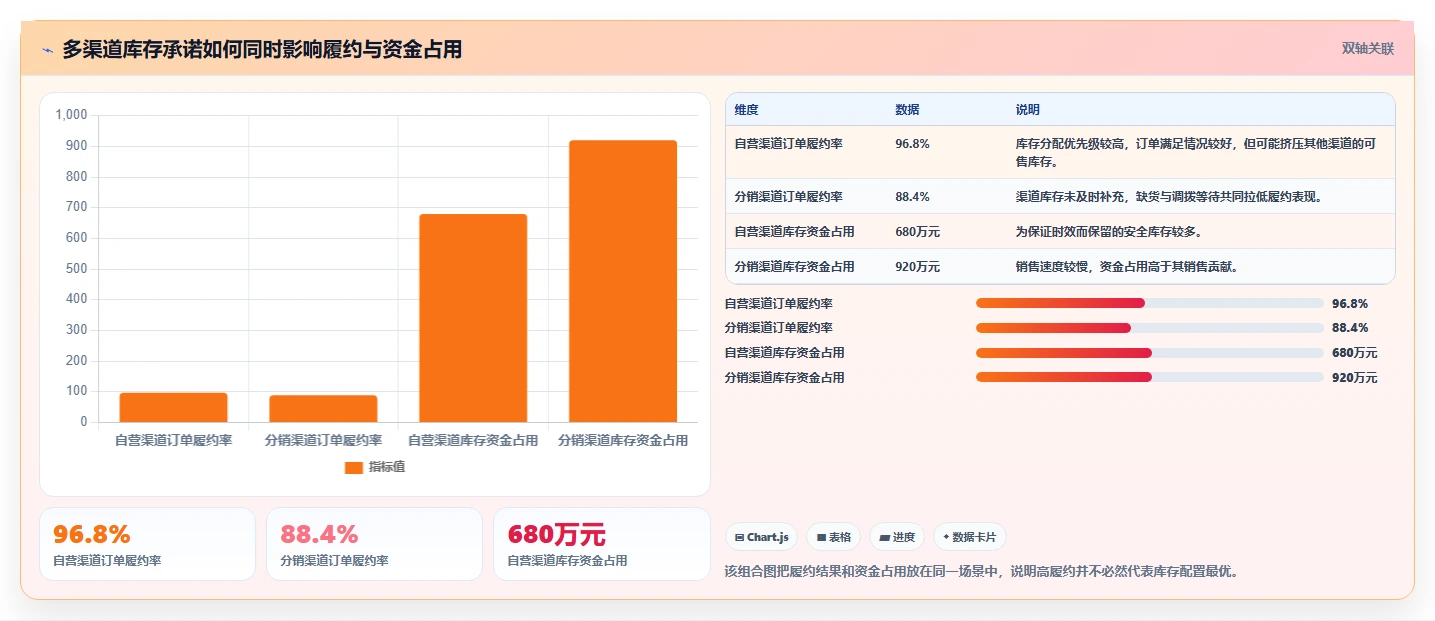
Task: Click the summary sentence starting 该组合图
Action: [981, 572]
